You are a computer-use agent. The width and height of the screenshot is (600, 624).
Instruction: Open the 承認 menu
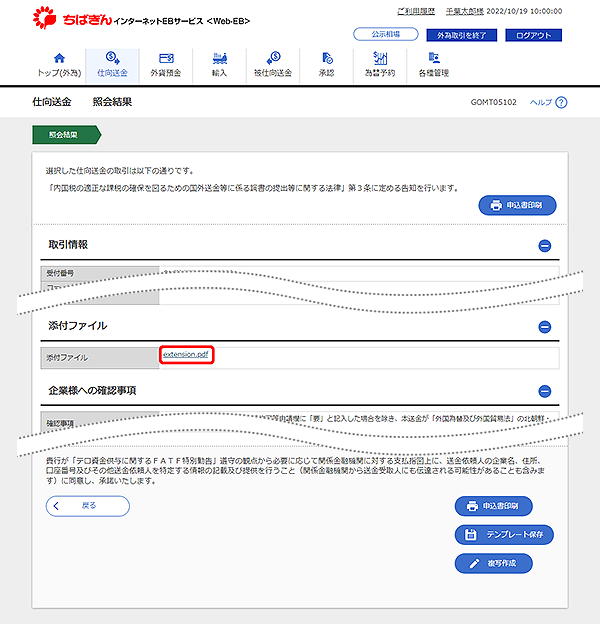coord(326,65)
